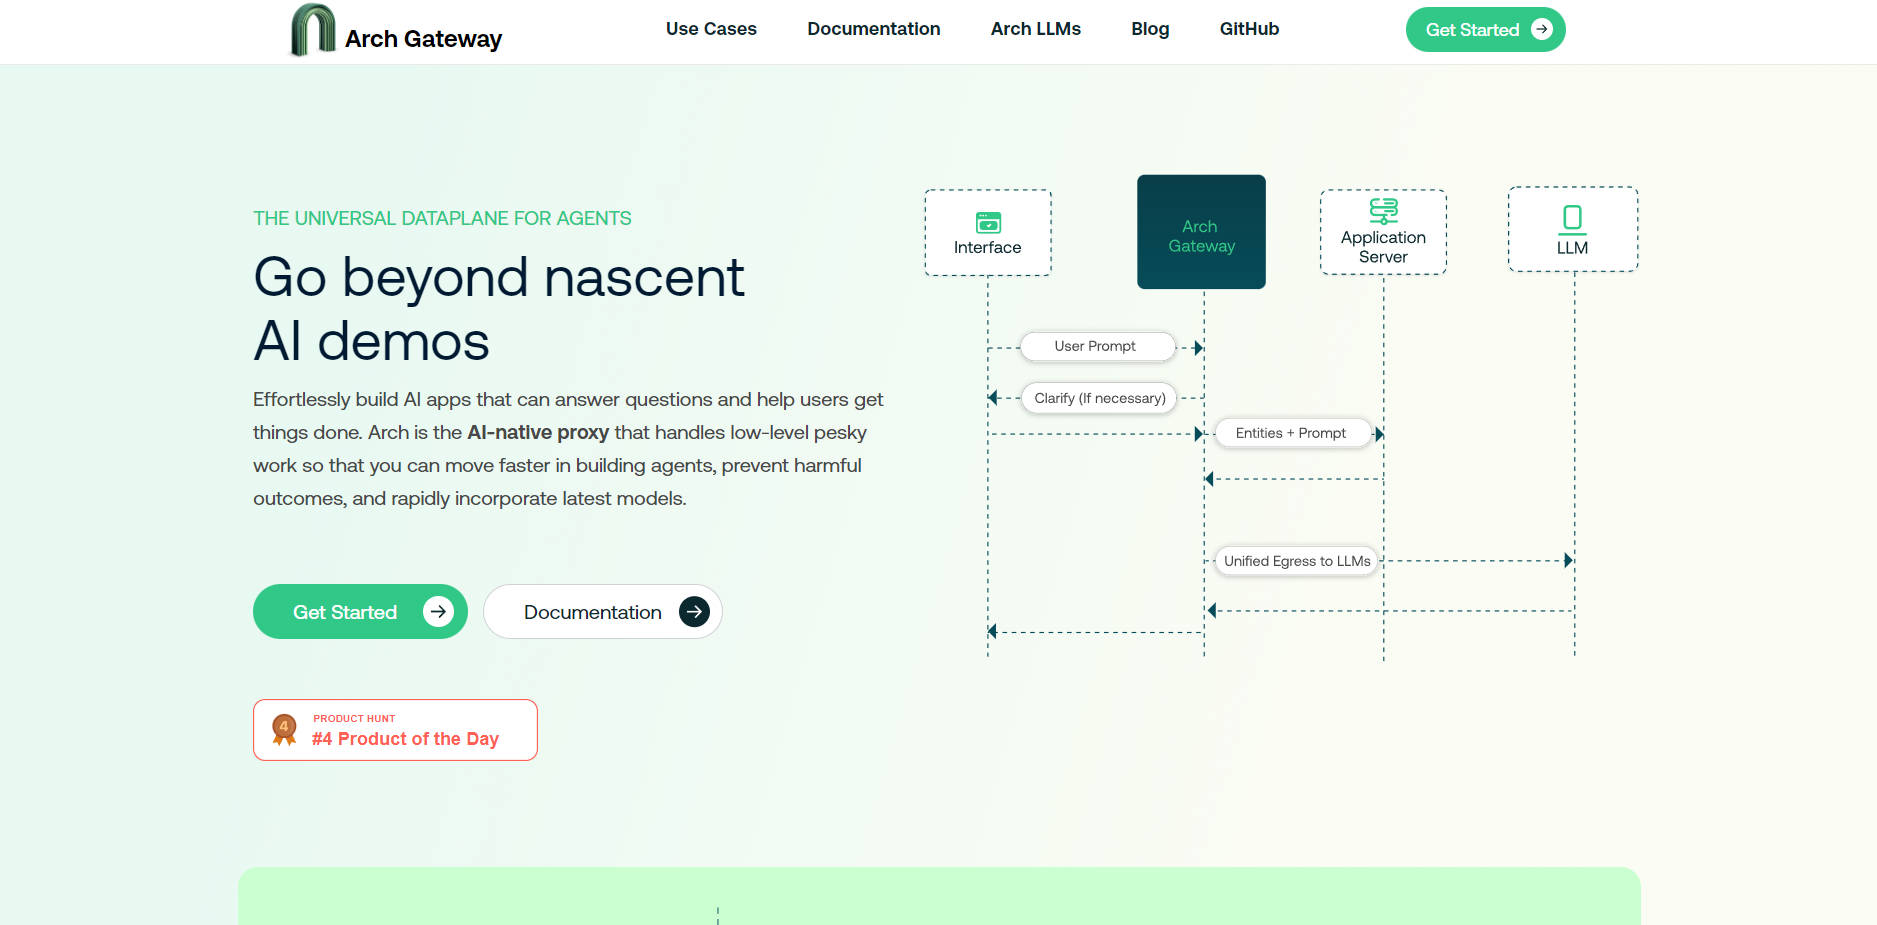Click the arrow circle in hero Get Started
This screenshot has width=1877, height=925.
click(x=438, y=612)
